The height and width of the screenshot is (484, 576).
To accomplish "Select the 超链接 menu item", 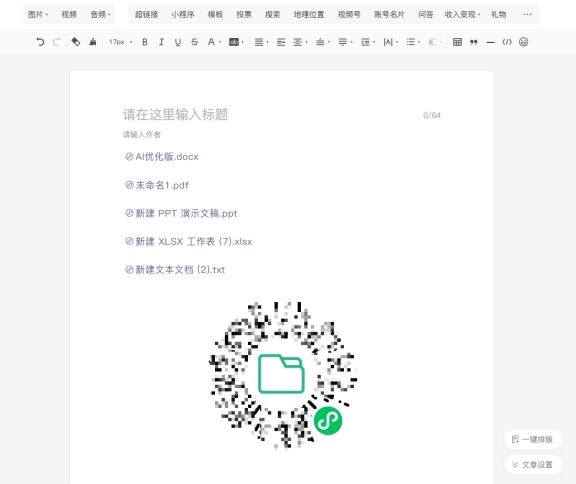I will click(146, 14).
